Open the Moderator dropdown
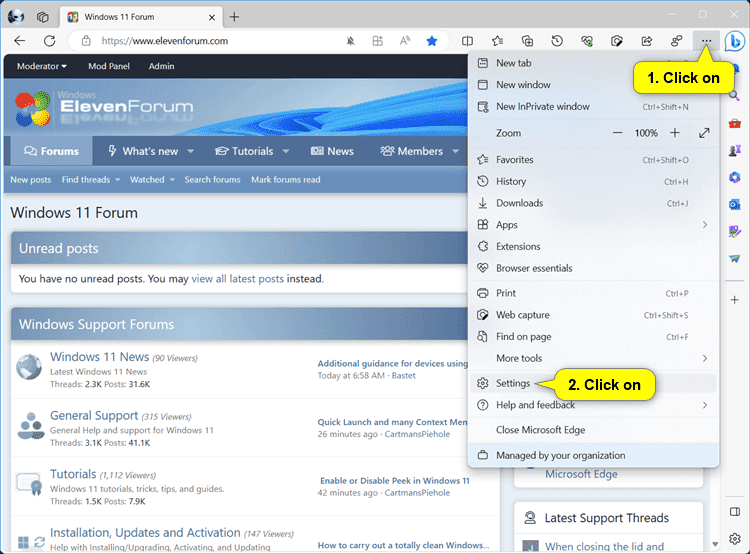 pos(42,66)
